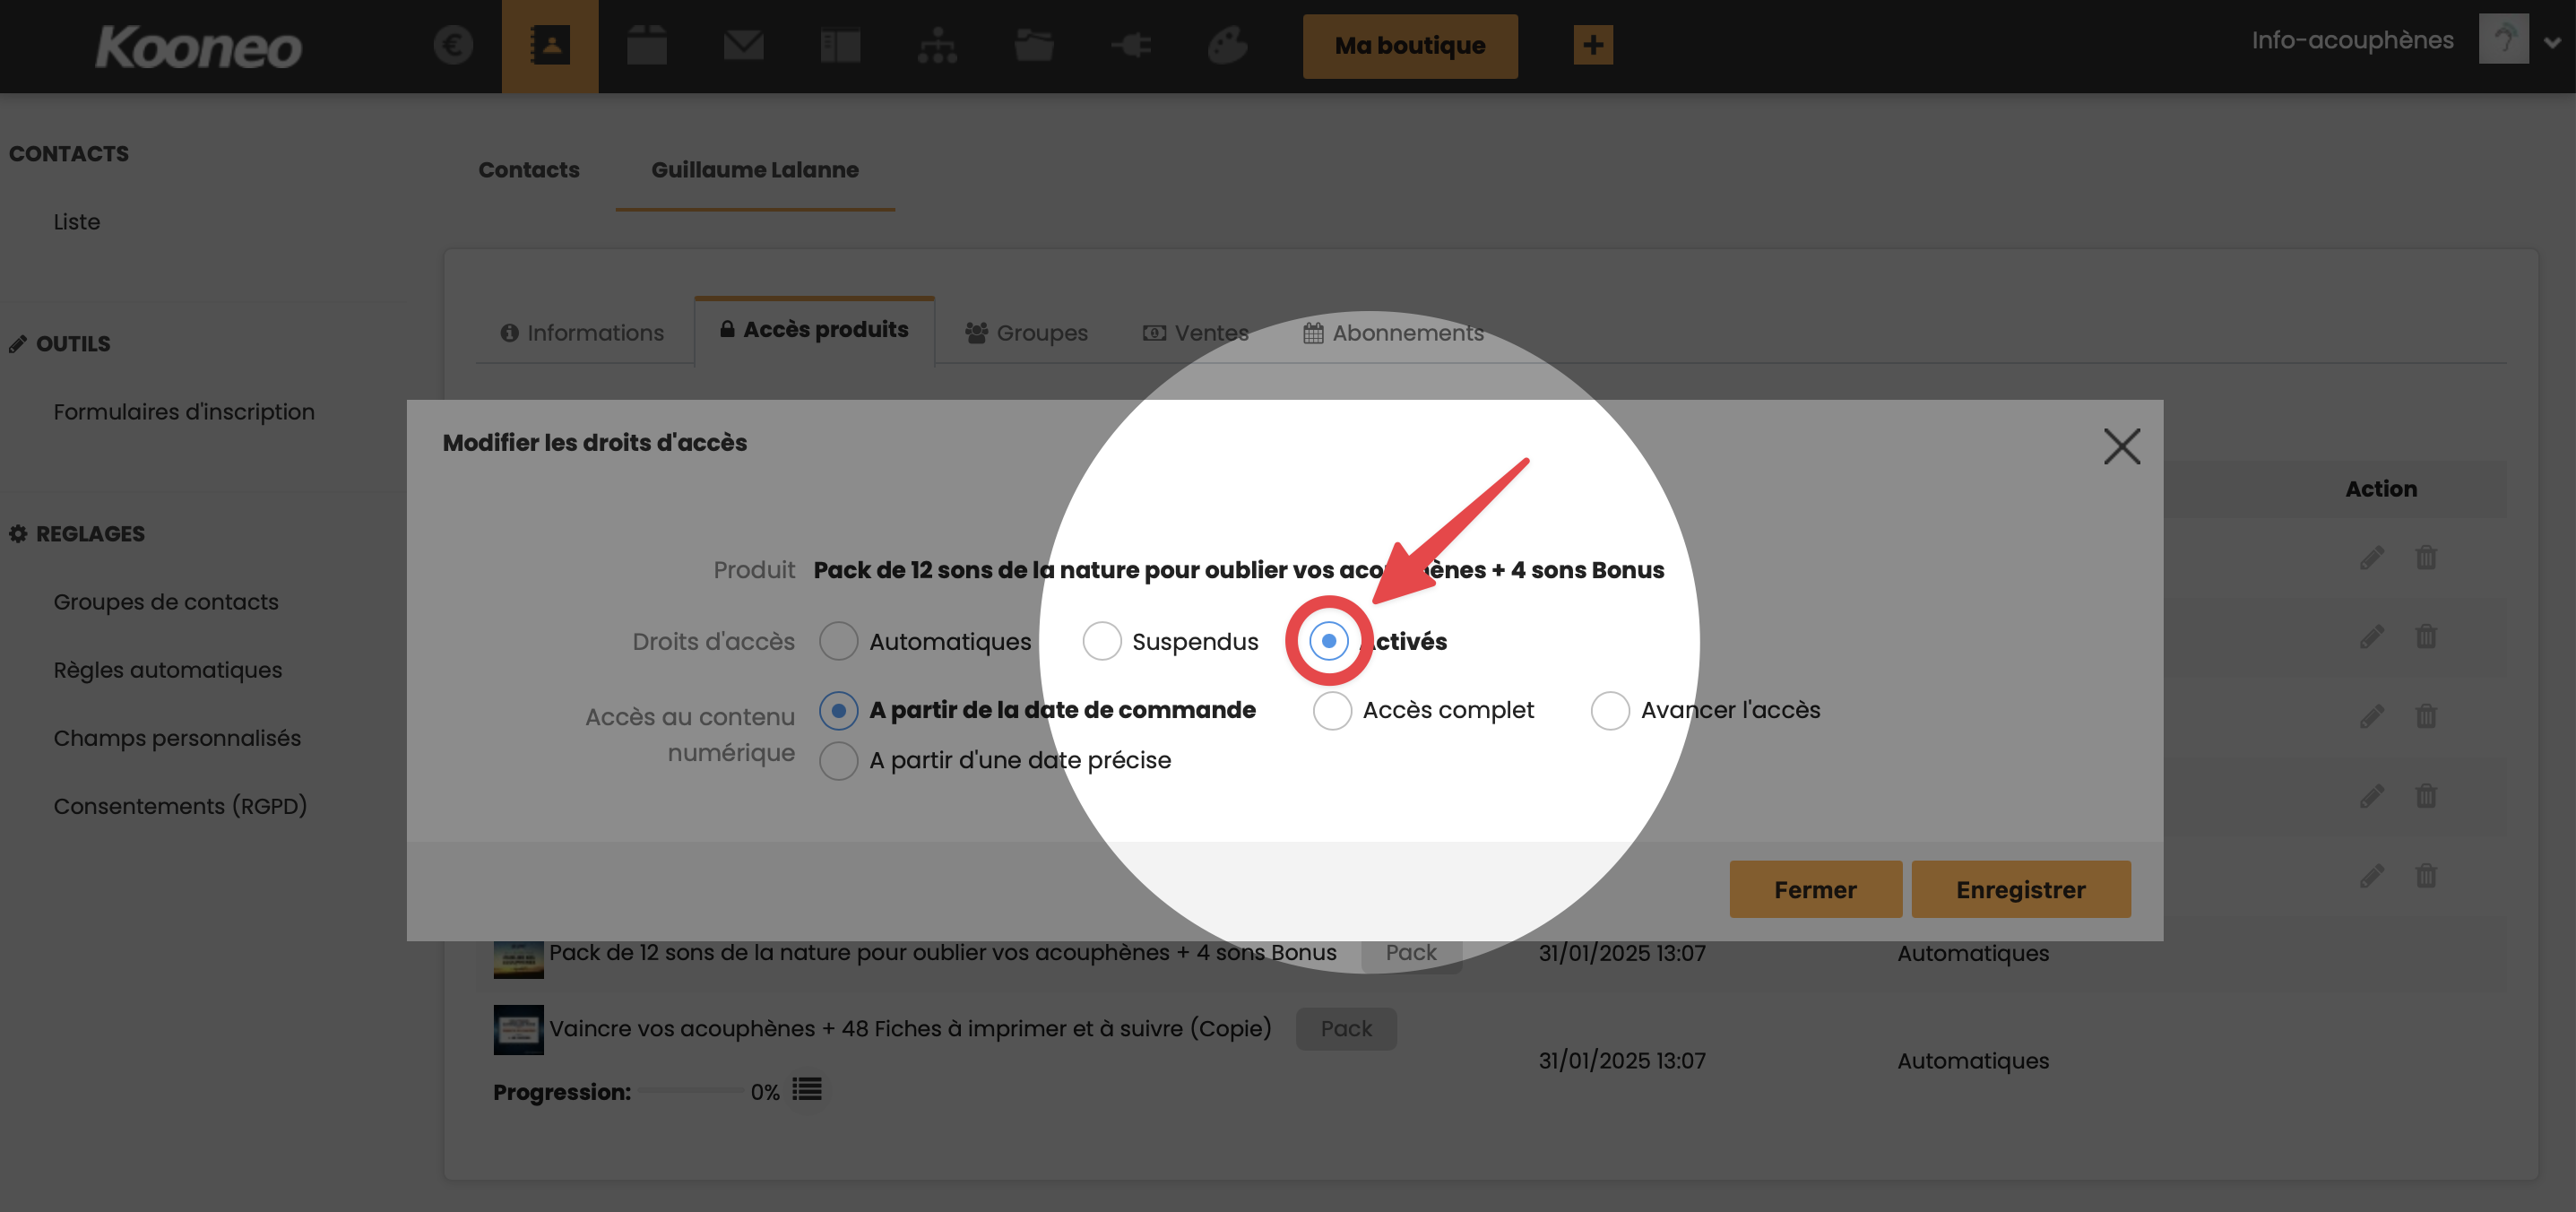Viewport: 2576px width, 1212px height.
Task: Click the fifth row edit pencil icon
Action: point(2372,876)
